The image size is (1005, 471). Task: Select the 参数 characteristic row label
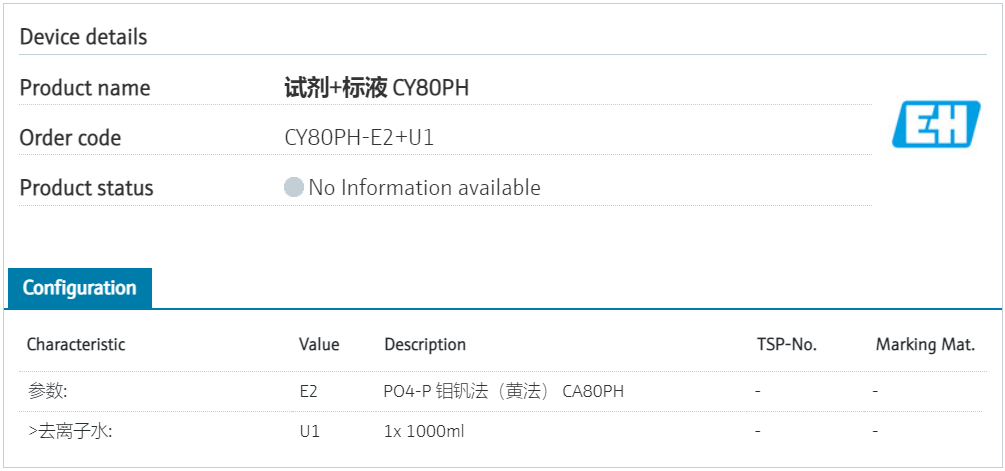[x=47, y=392]
